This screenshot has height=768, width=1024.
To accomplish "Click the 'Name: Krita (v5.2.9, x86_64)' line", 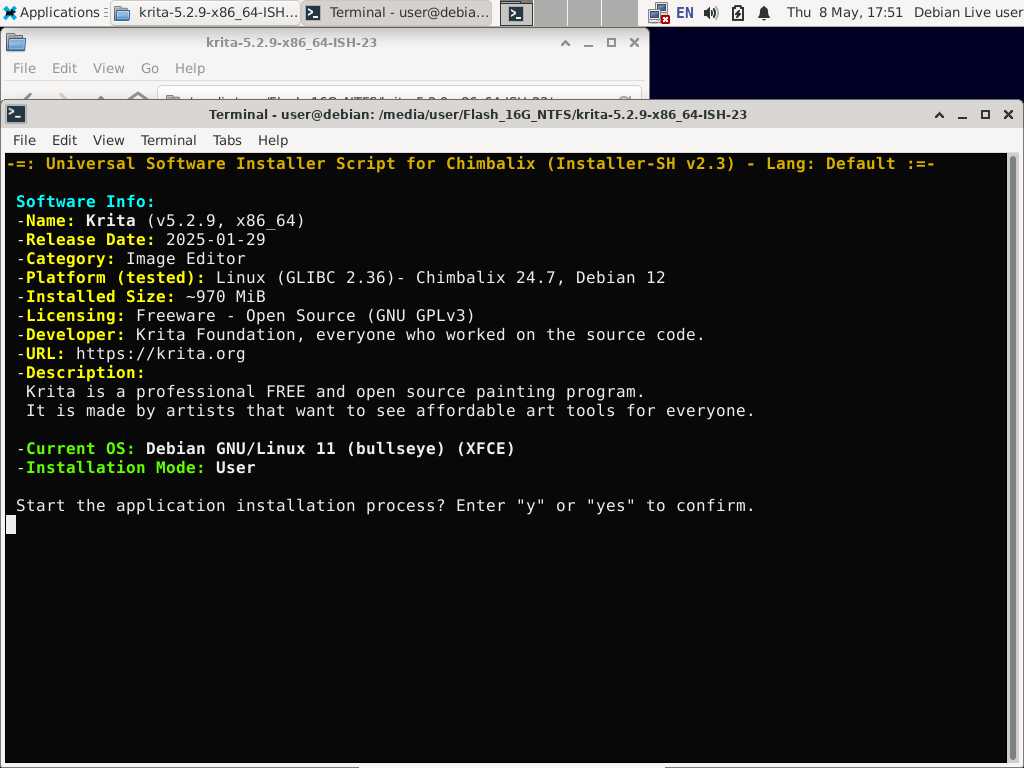I will tap(161, 221).
